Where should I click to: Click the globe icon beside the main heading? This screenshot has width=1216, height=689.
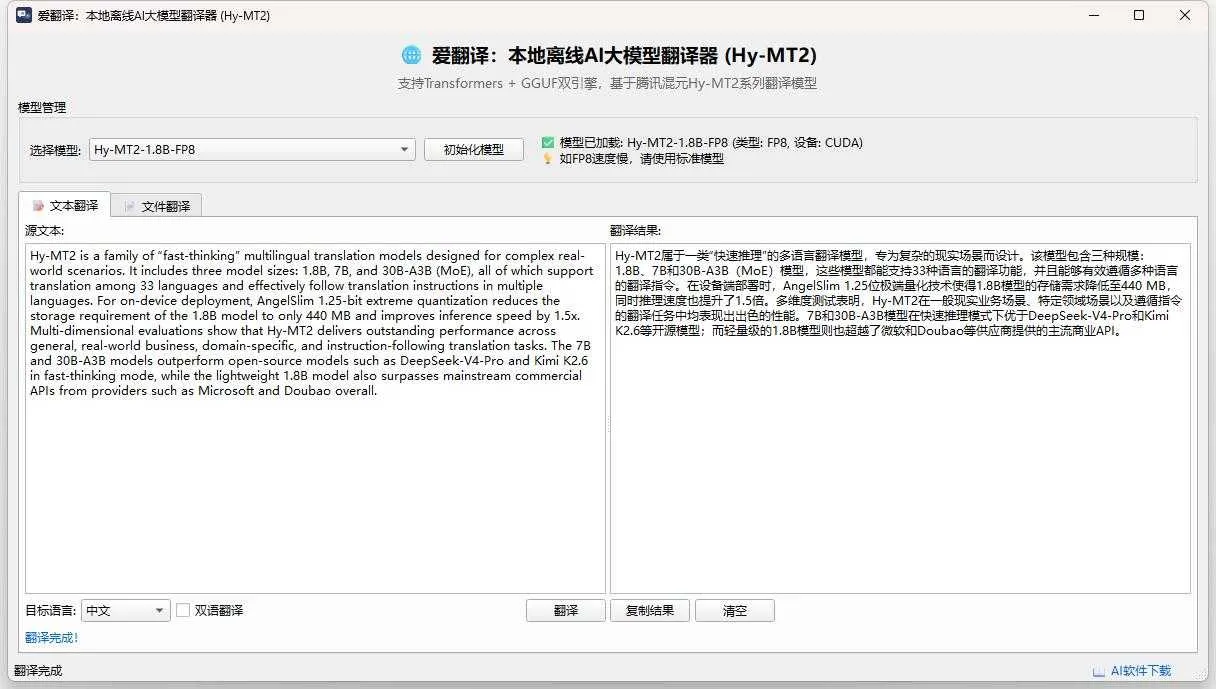[411, 55]
